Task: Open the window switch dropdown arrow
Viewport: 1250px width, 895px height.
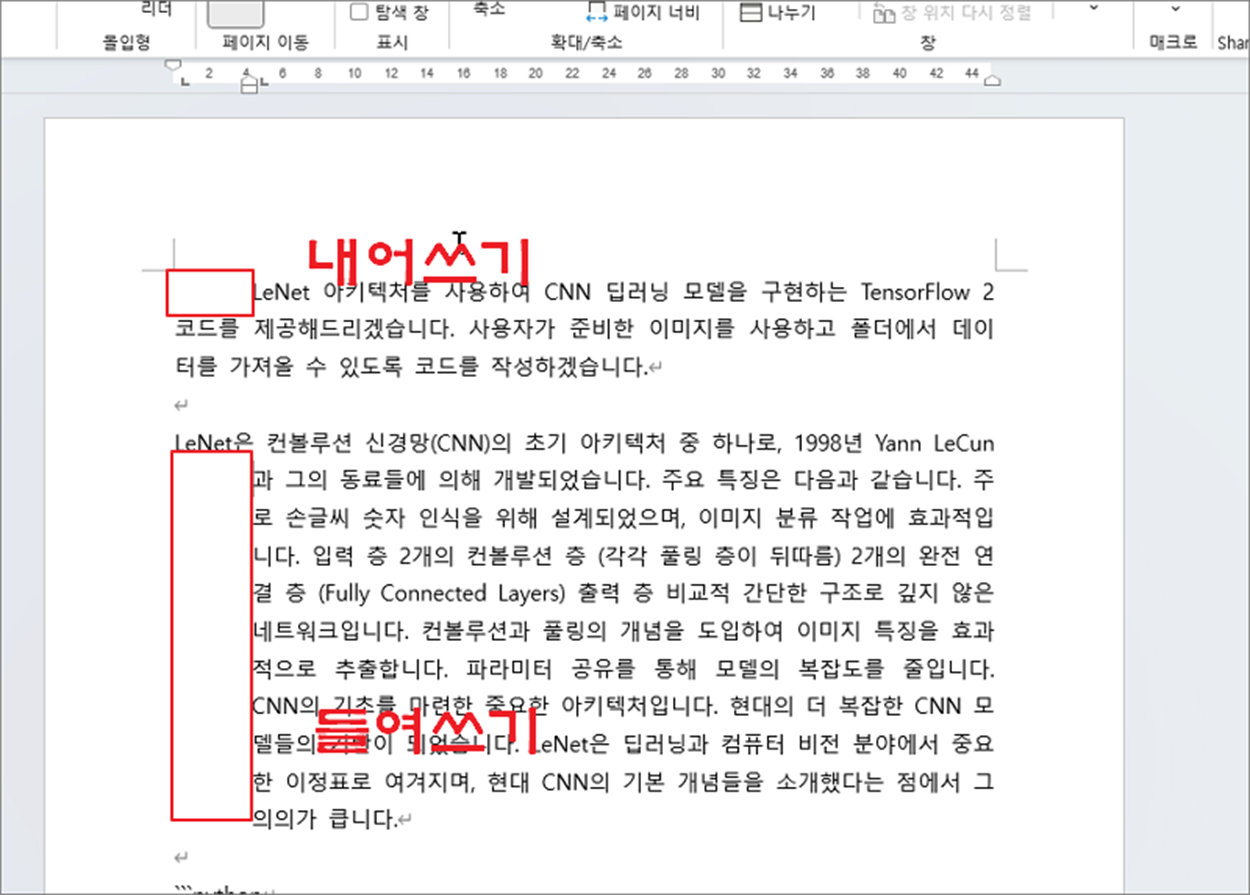Action: tap(1092, 9)
